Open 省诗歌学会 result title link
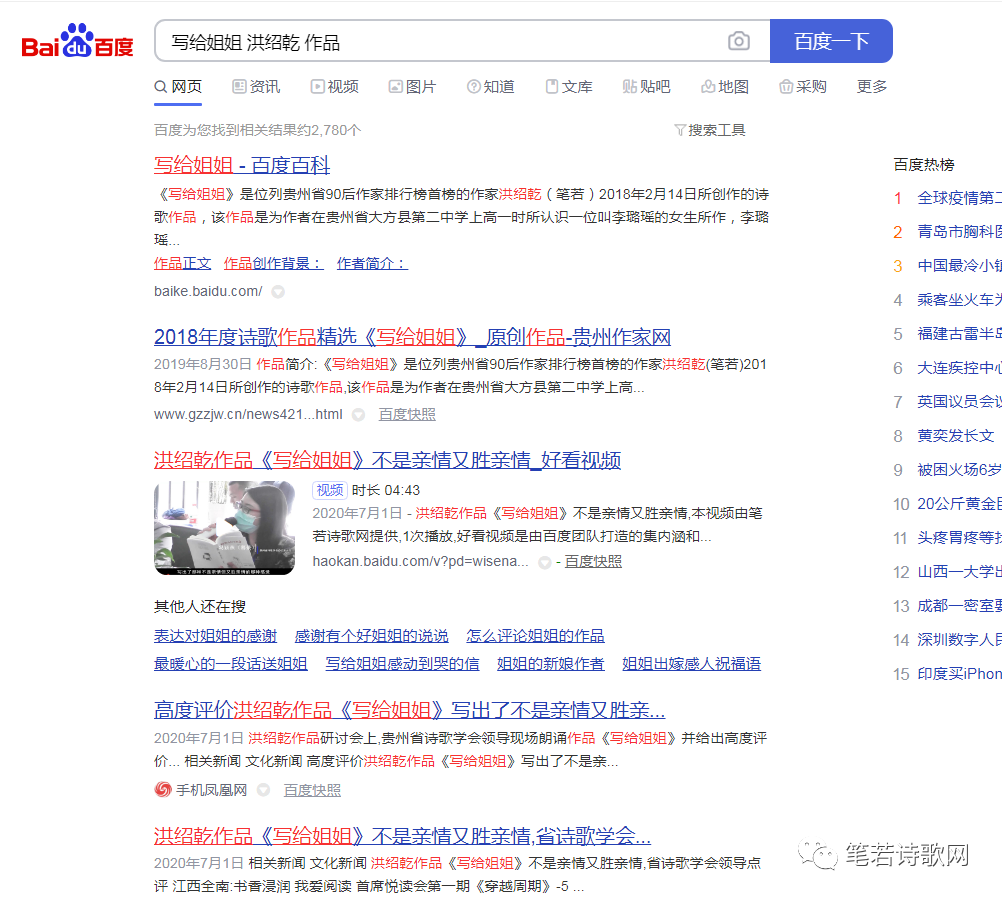The width and height of the screenshot is (1002, 899). [x=403, y=836]
